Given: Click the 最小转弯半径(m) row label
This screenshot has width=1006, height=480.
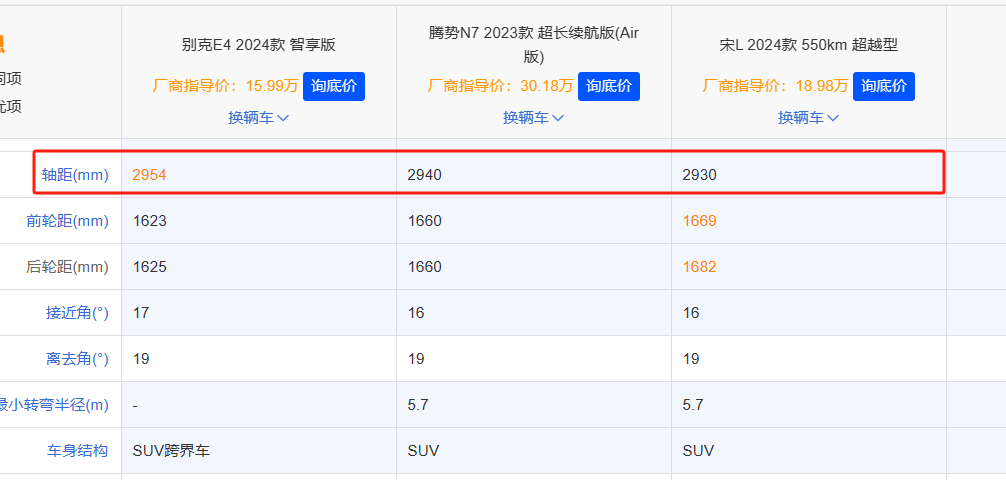Looking at the screenshot, I should click(x=54, y=406).
